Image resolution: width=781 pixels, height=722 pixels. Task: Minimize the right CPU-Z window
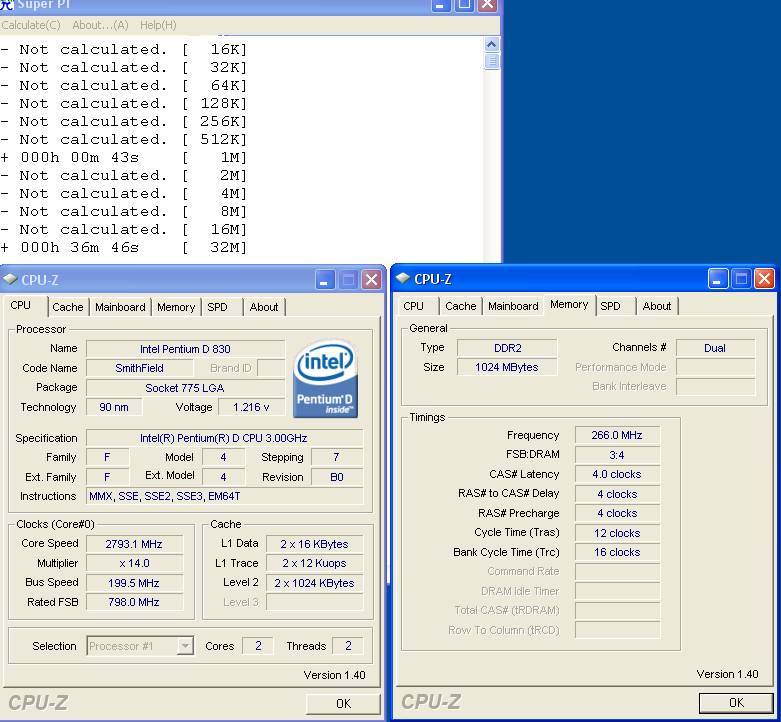tap(718, 279)
